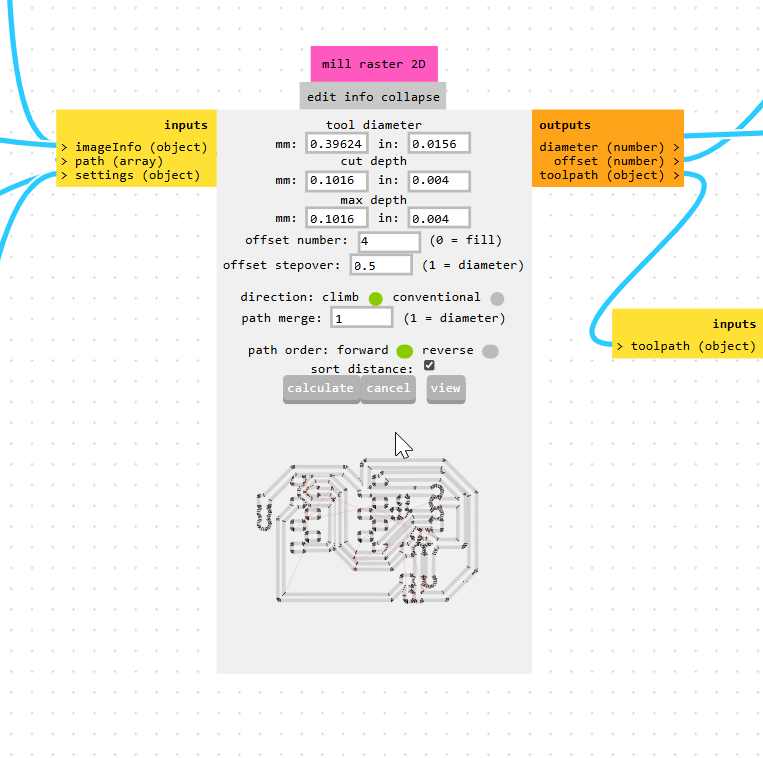
Task: Click the cut depth mm field
Action: [x=336, y=180]
